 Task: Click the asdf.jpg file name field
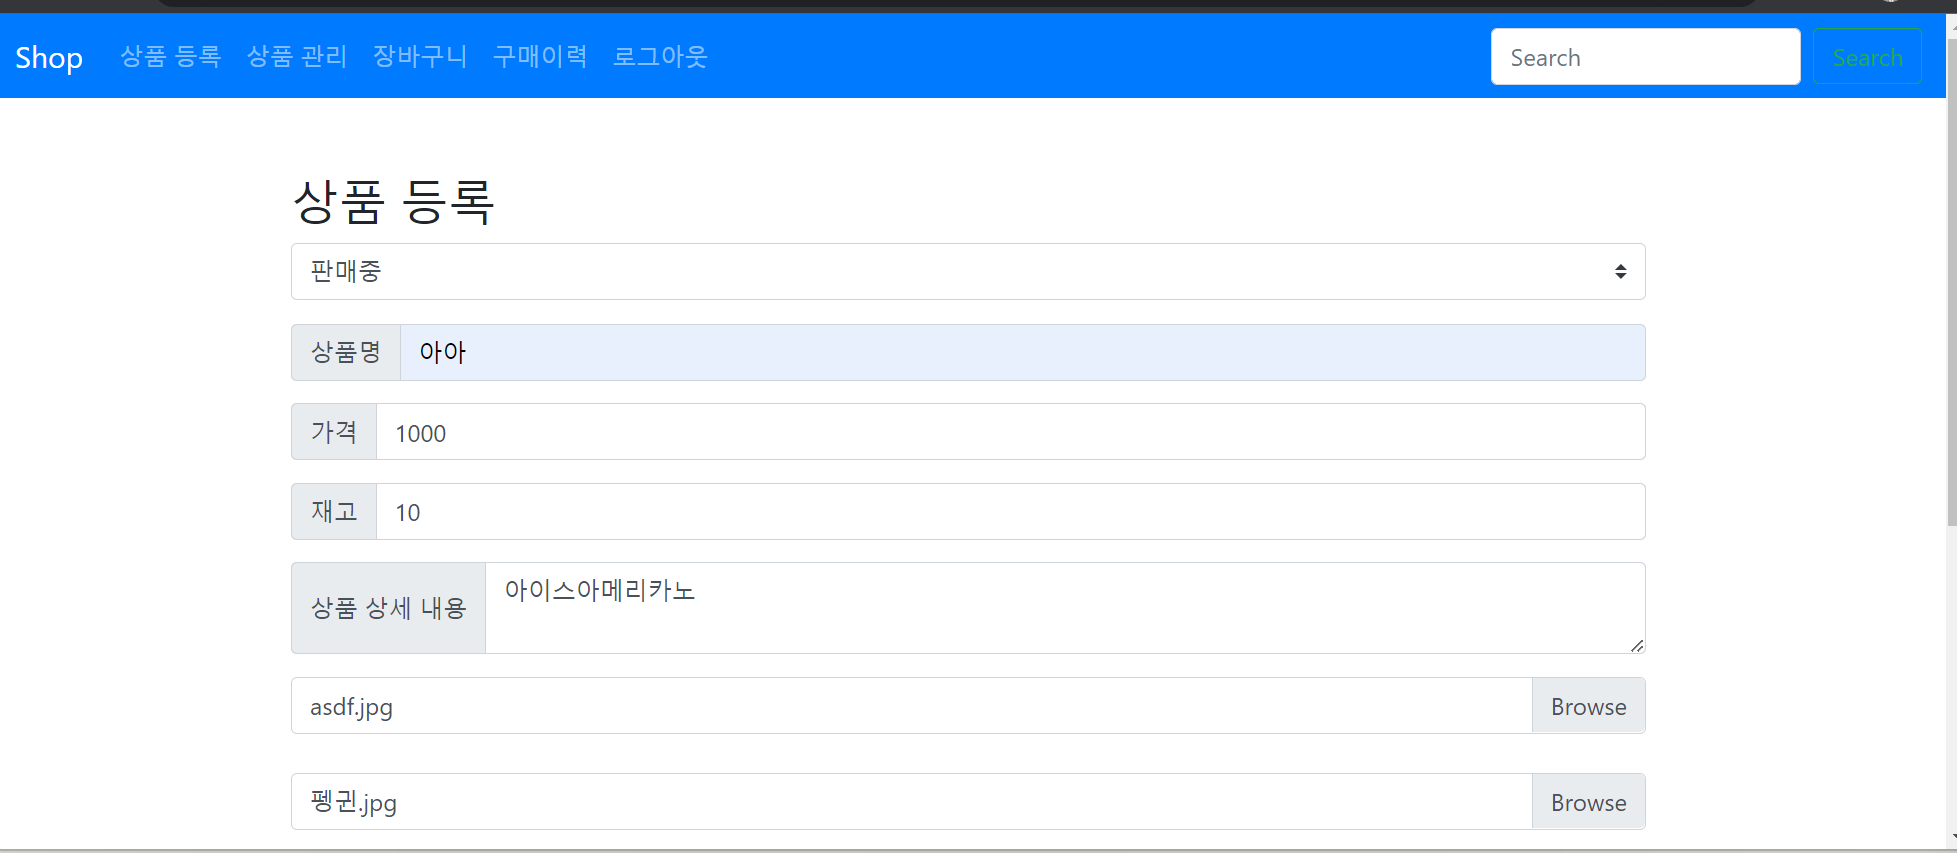[x=911, y=706]
